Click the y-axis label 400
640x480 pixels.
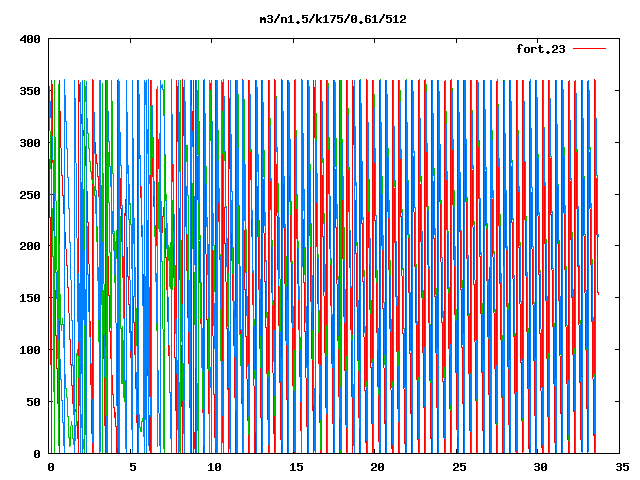pos(30,39)
